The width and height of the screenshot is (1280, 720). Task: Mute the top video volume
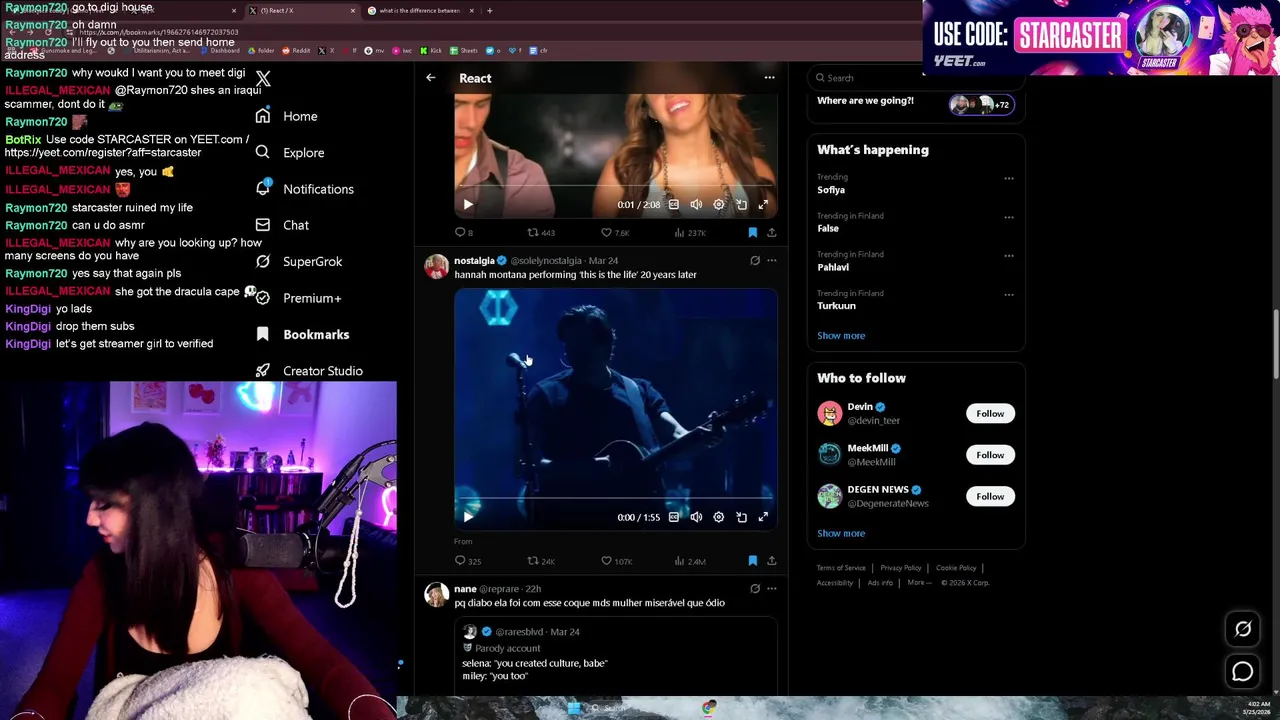[x=696, y=204]
